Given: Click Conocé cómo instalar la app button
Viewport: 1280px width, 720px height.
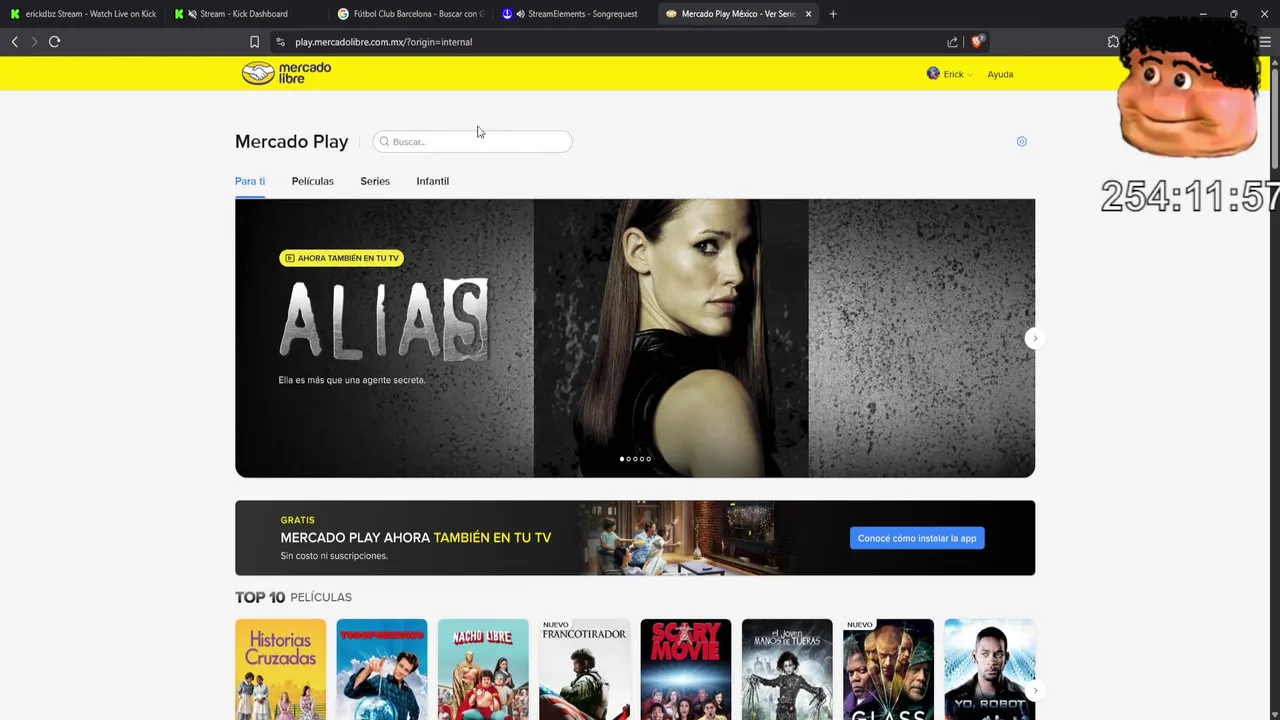Looking at the screenshot, I should (x=917, y=538).
